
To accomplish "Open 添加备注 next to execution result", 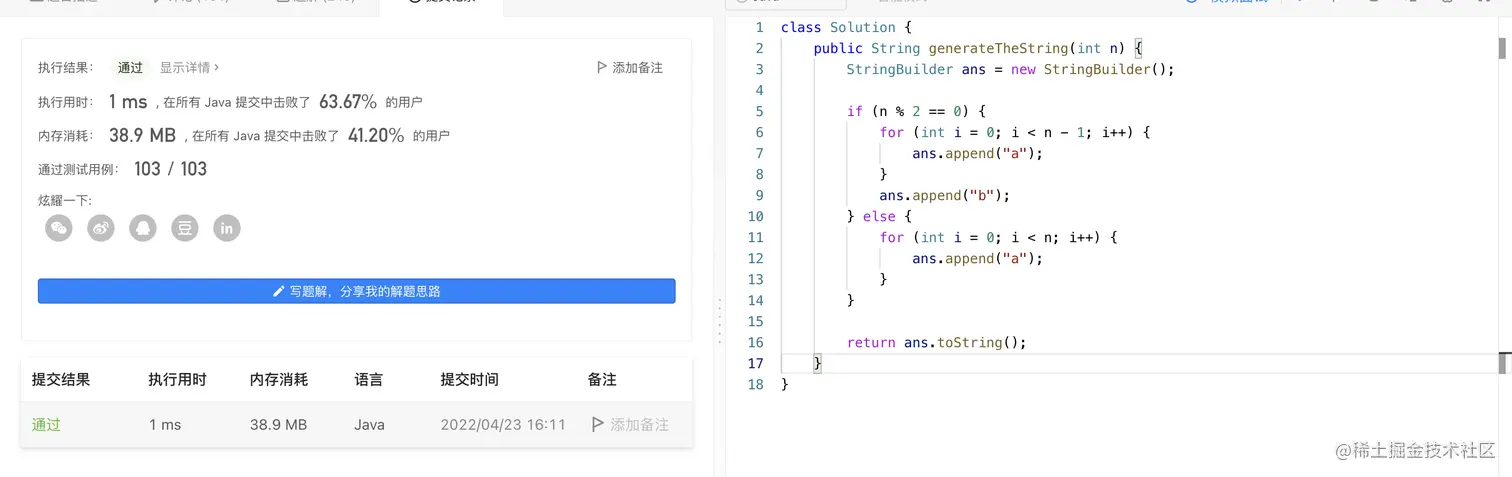I will (x=630, y=68).
